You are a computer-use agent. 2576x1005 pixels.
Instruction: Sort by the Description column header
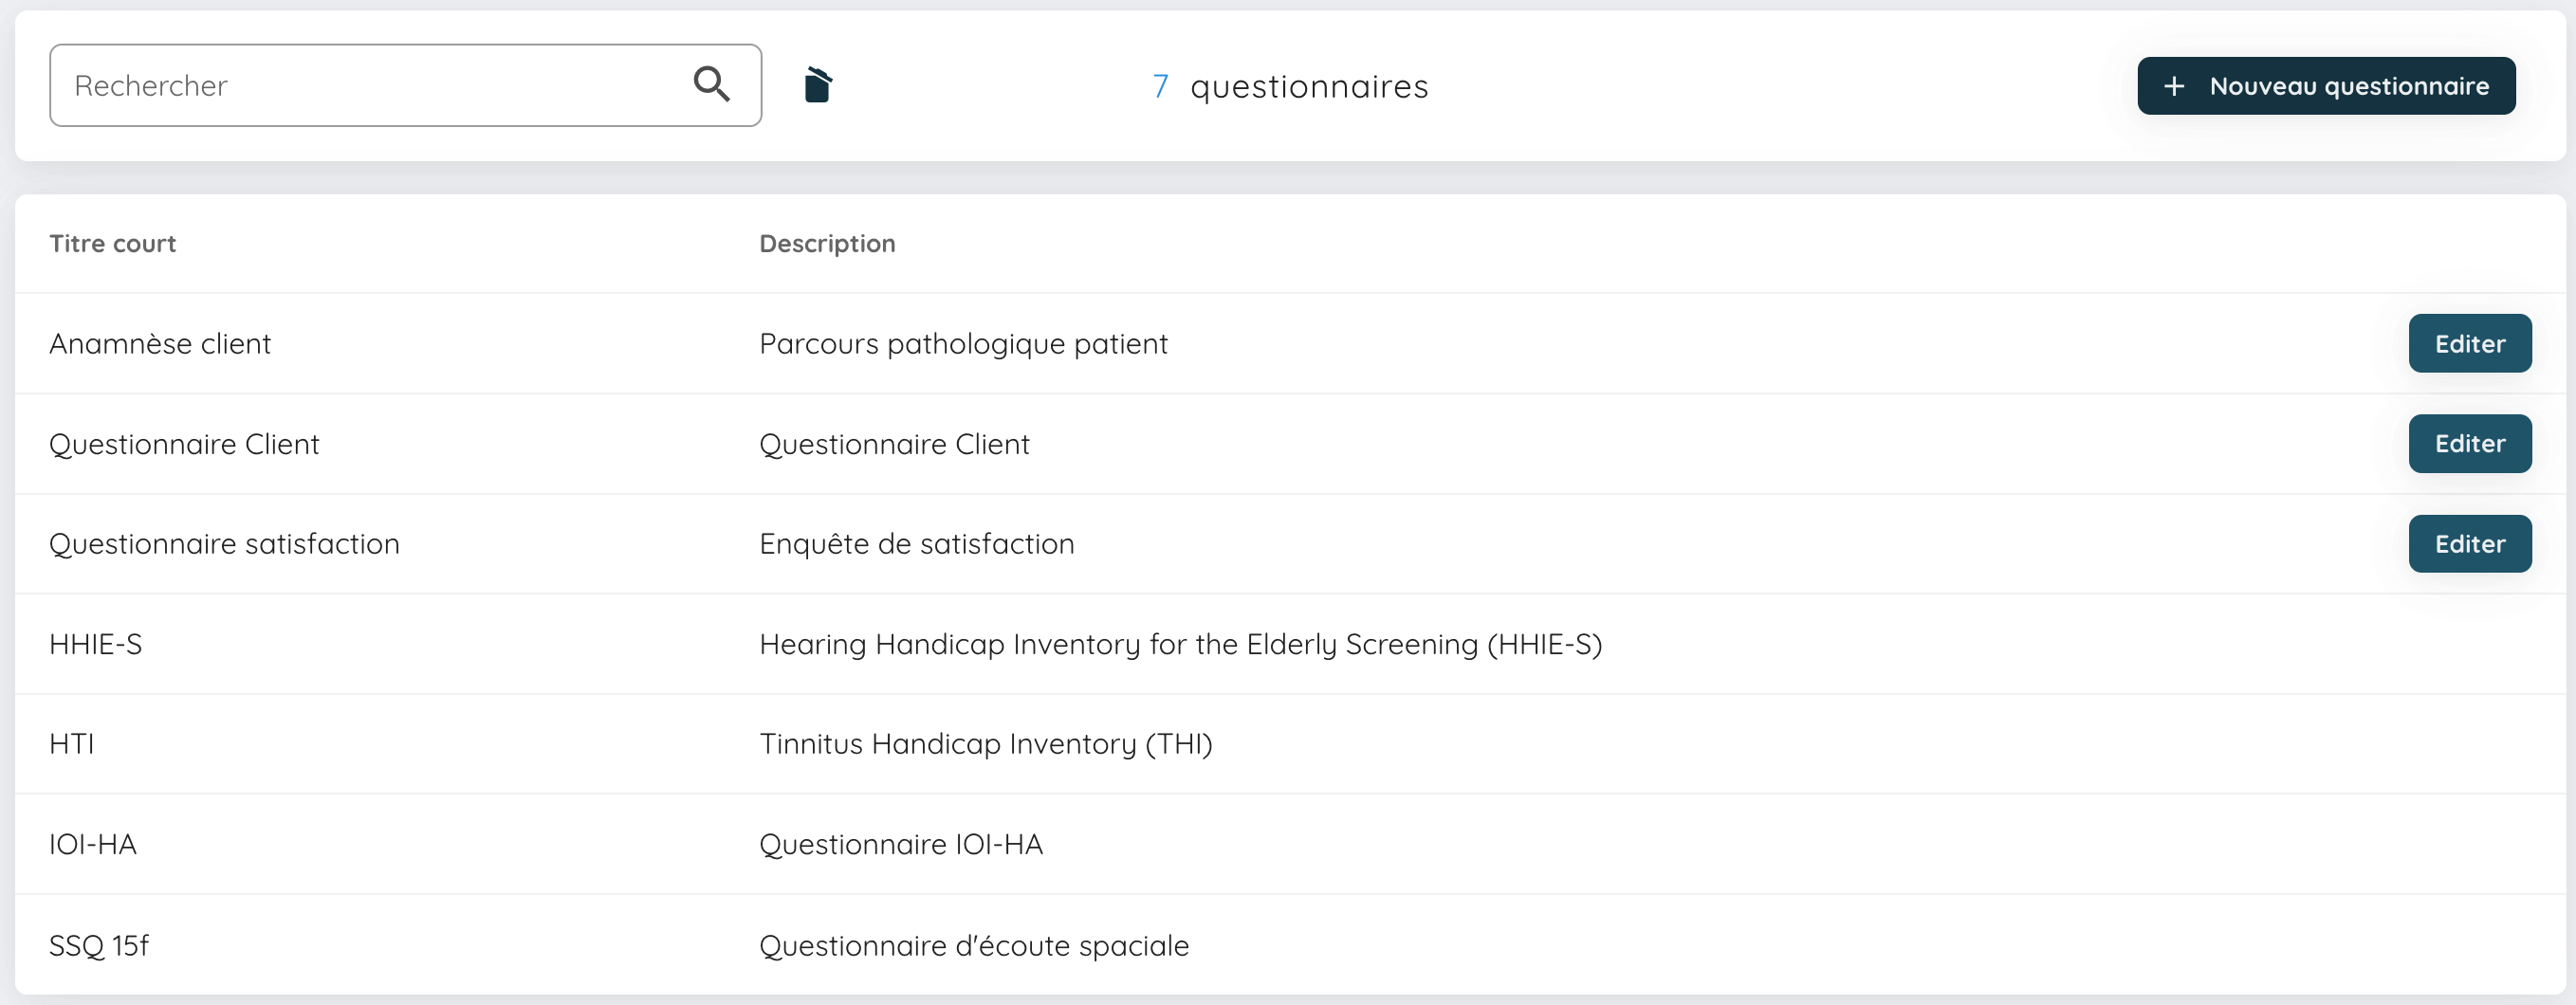click(x=827, y=242)
